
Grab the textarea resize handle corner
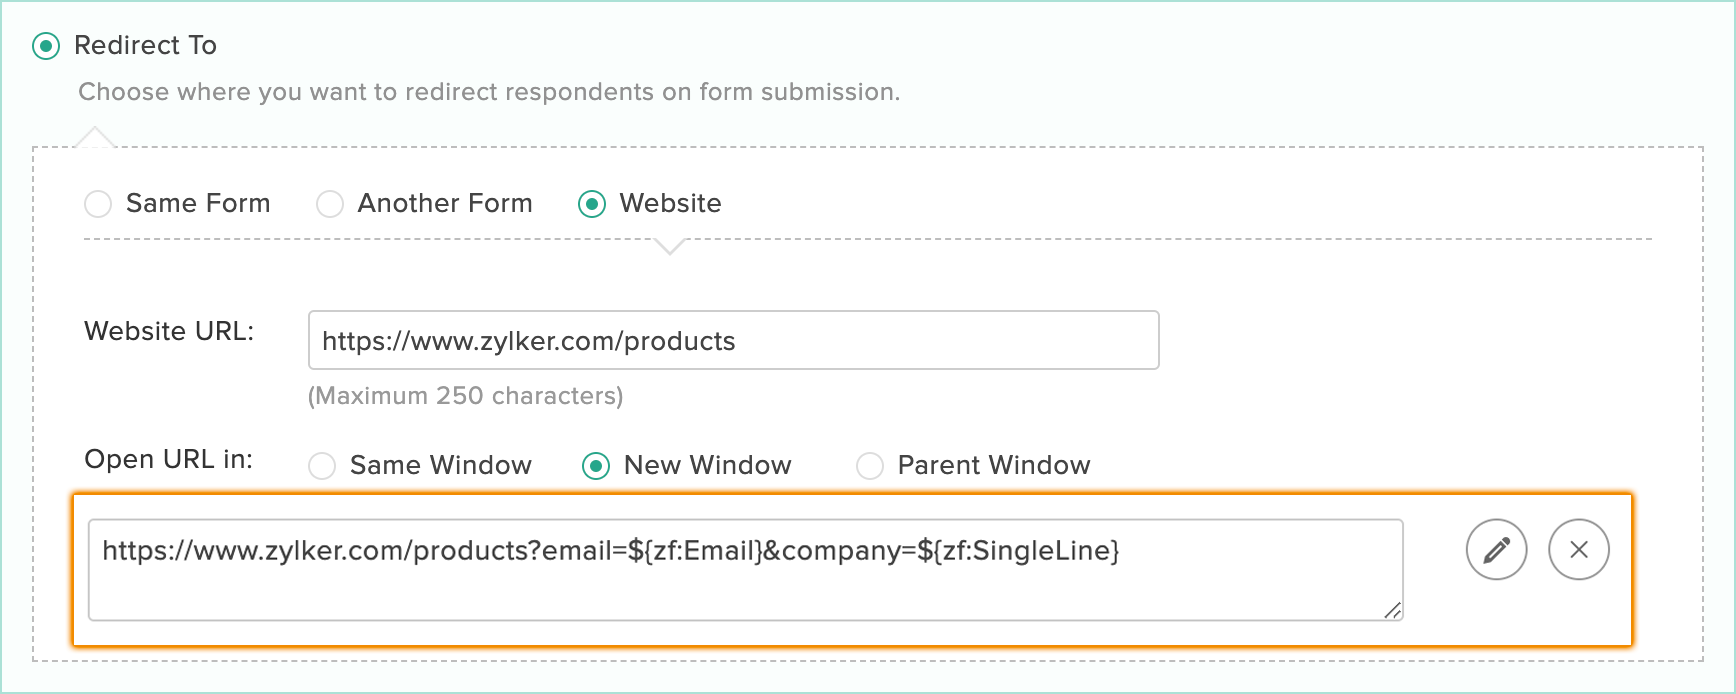1393,610
